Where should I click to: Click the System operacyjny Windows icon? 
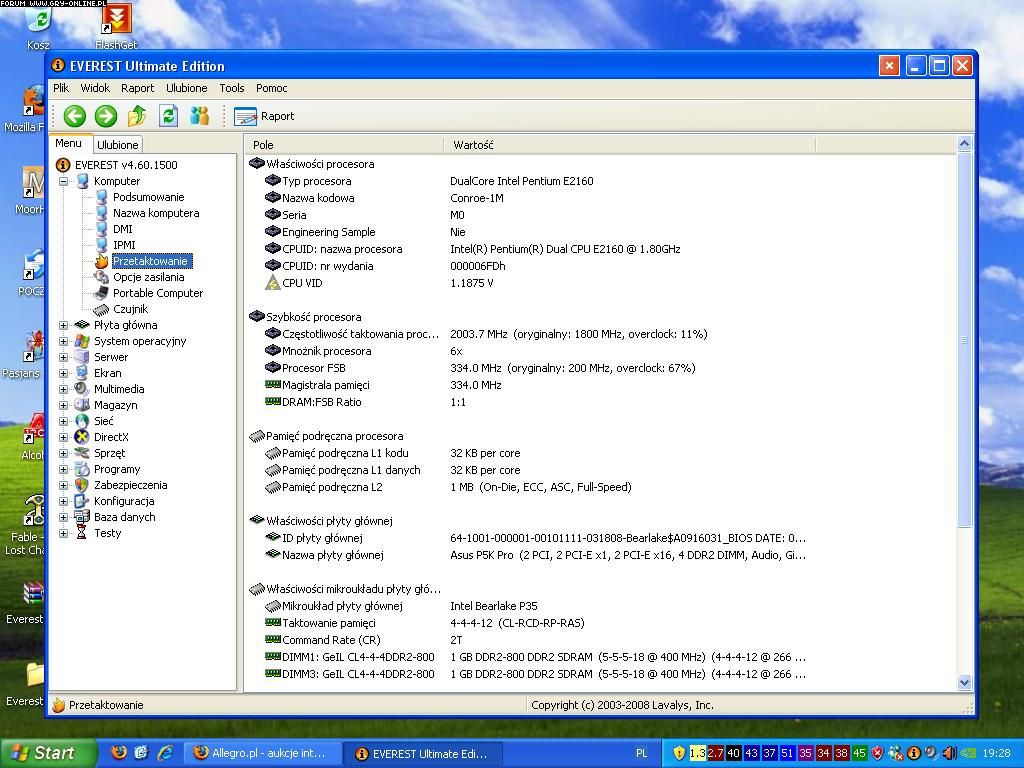pyautogui.click(x=82, y=342)
